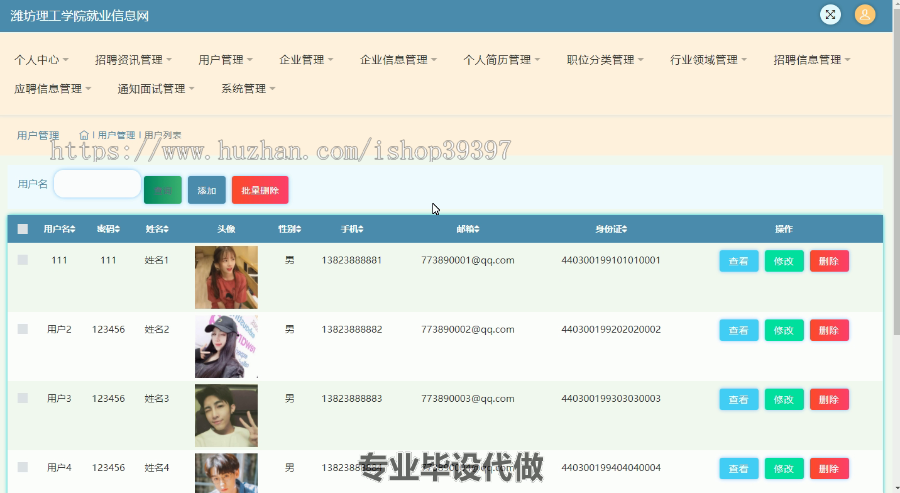Expand the 企业管理 dropdown menu
Image resolution: width=900 pixels, height=493 pixels.
point(306,60)
